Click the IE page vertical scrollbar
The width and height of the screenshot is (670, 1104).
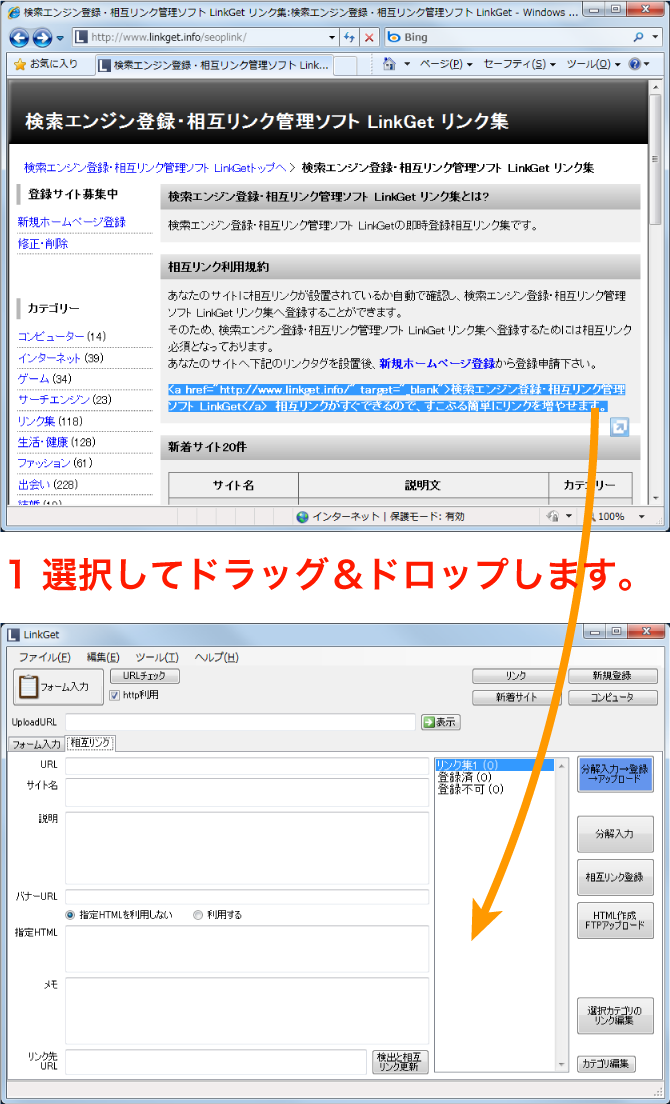point(656,291)
